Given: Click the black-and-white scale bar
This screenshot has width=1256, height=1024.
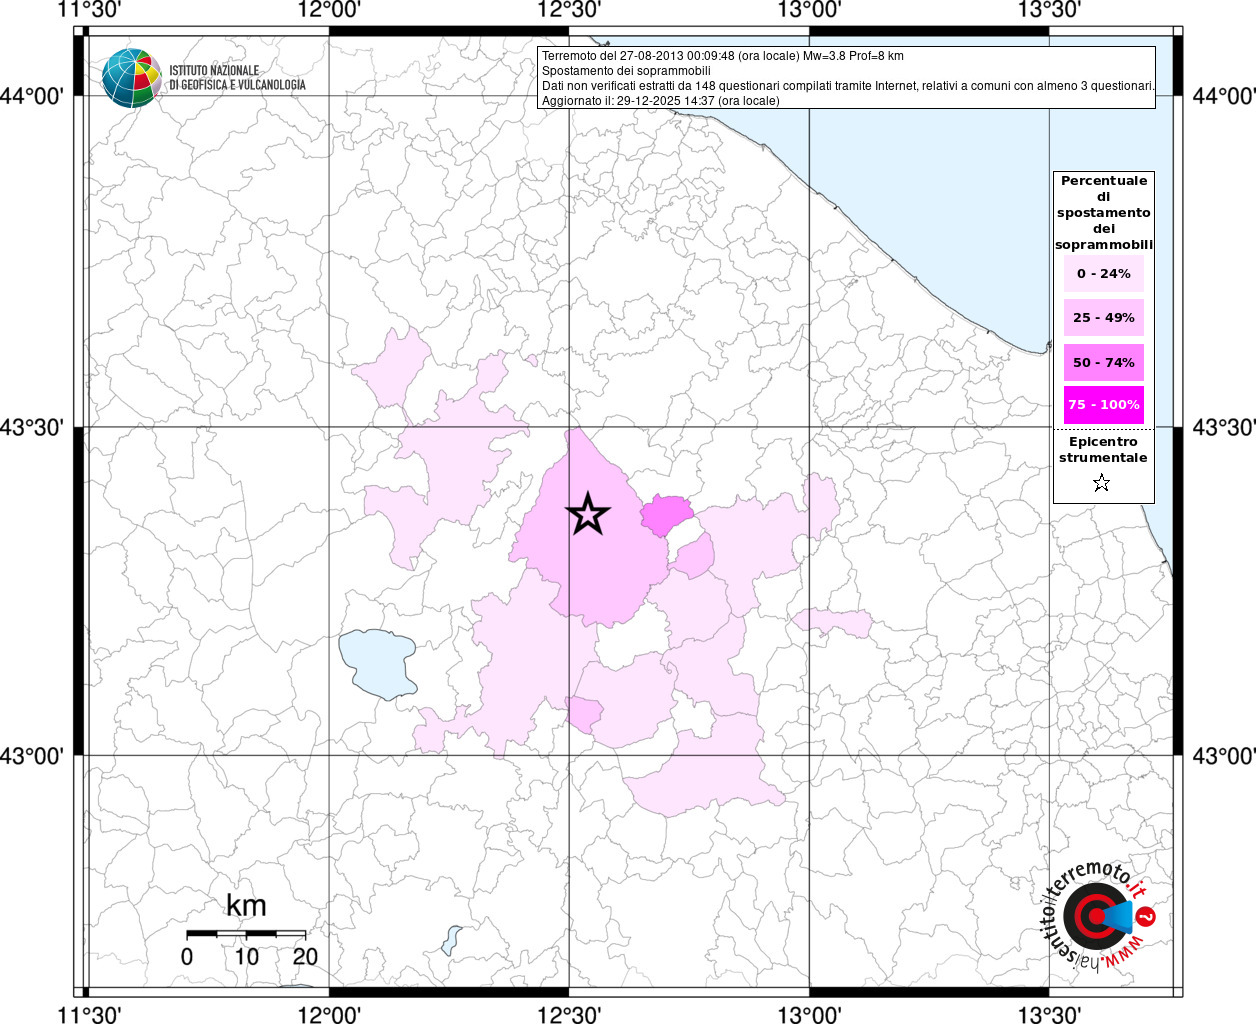Looking at the screenshot, I should click(x=246, y=933).
